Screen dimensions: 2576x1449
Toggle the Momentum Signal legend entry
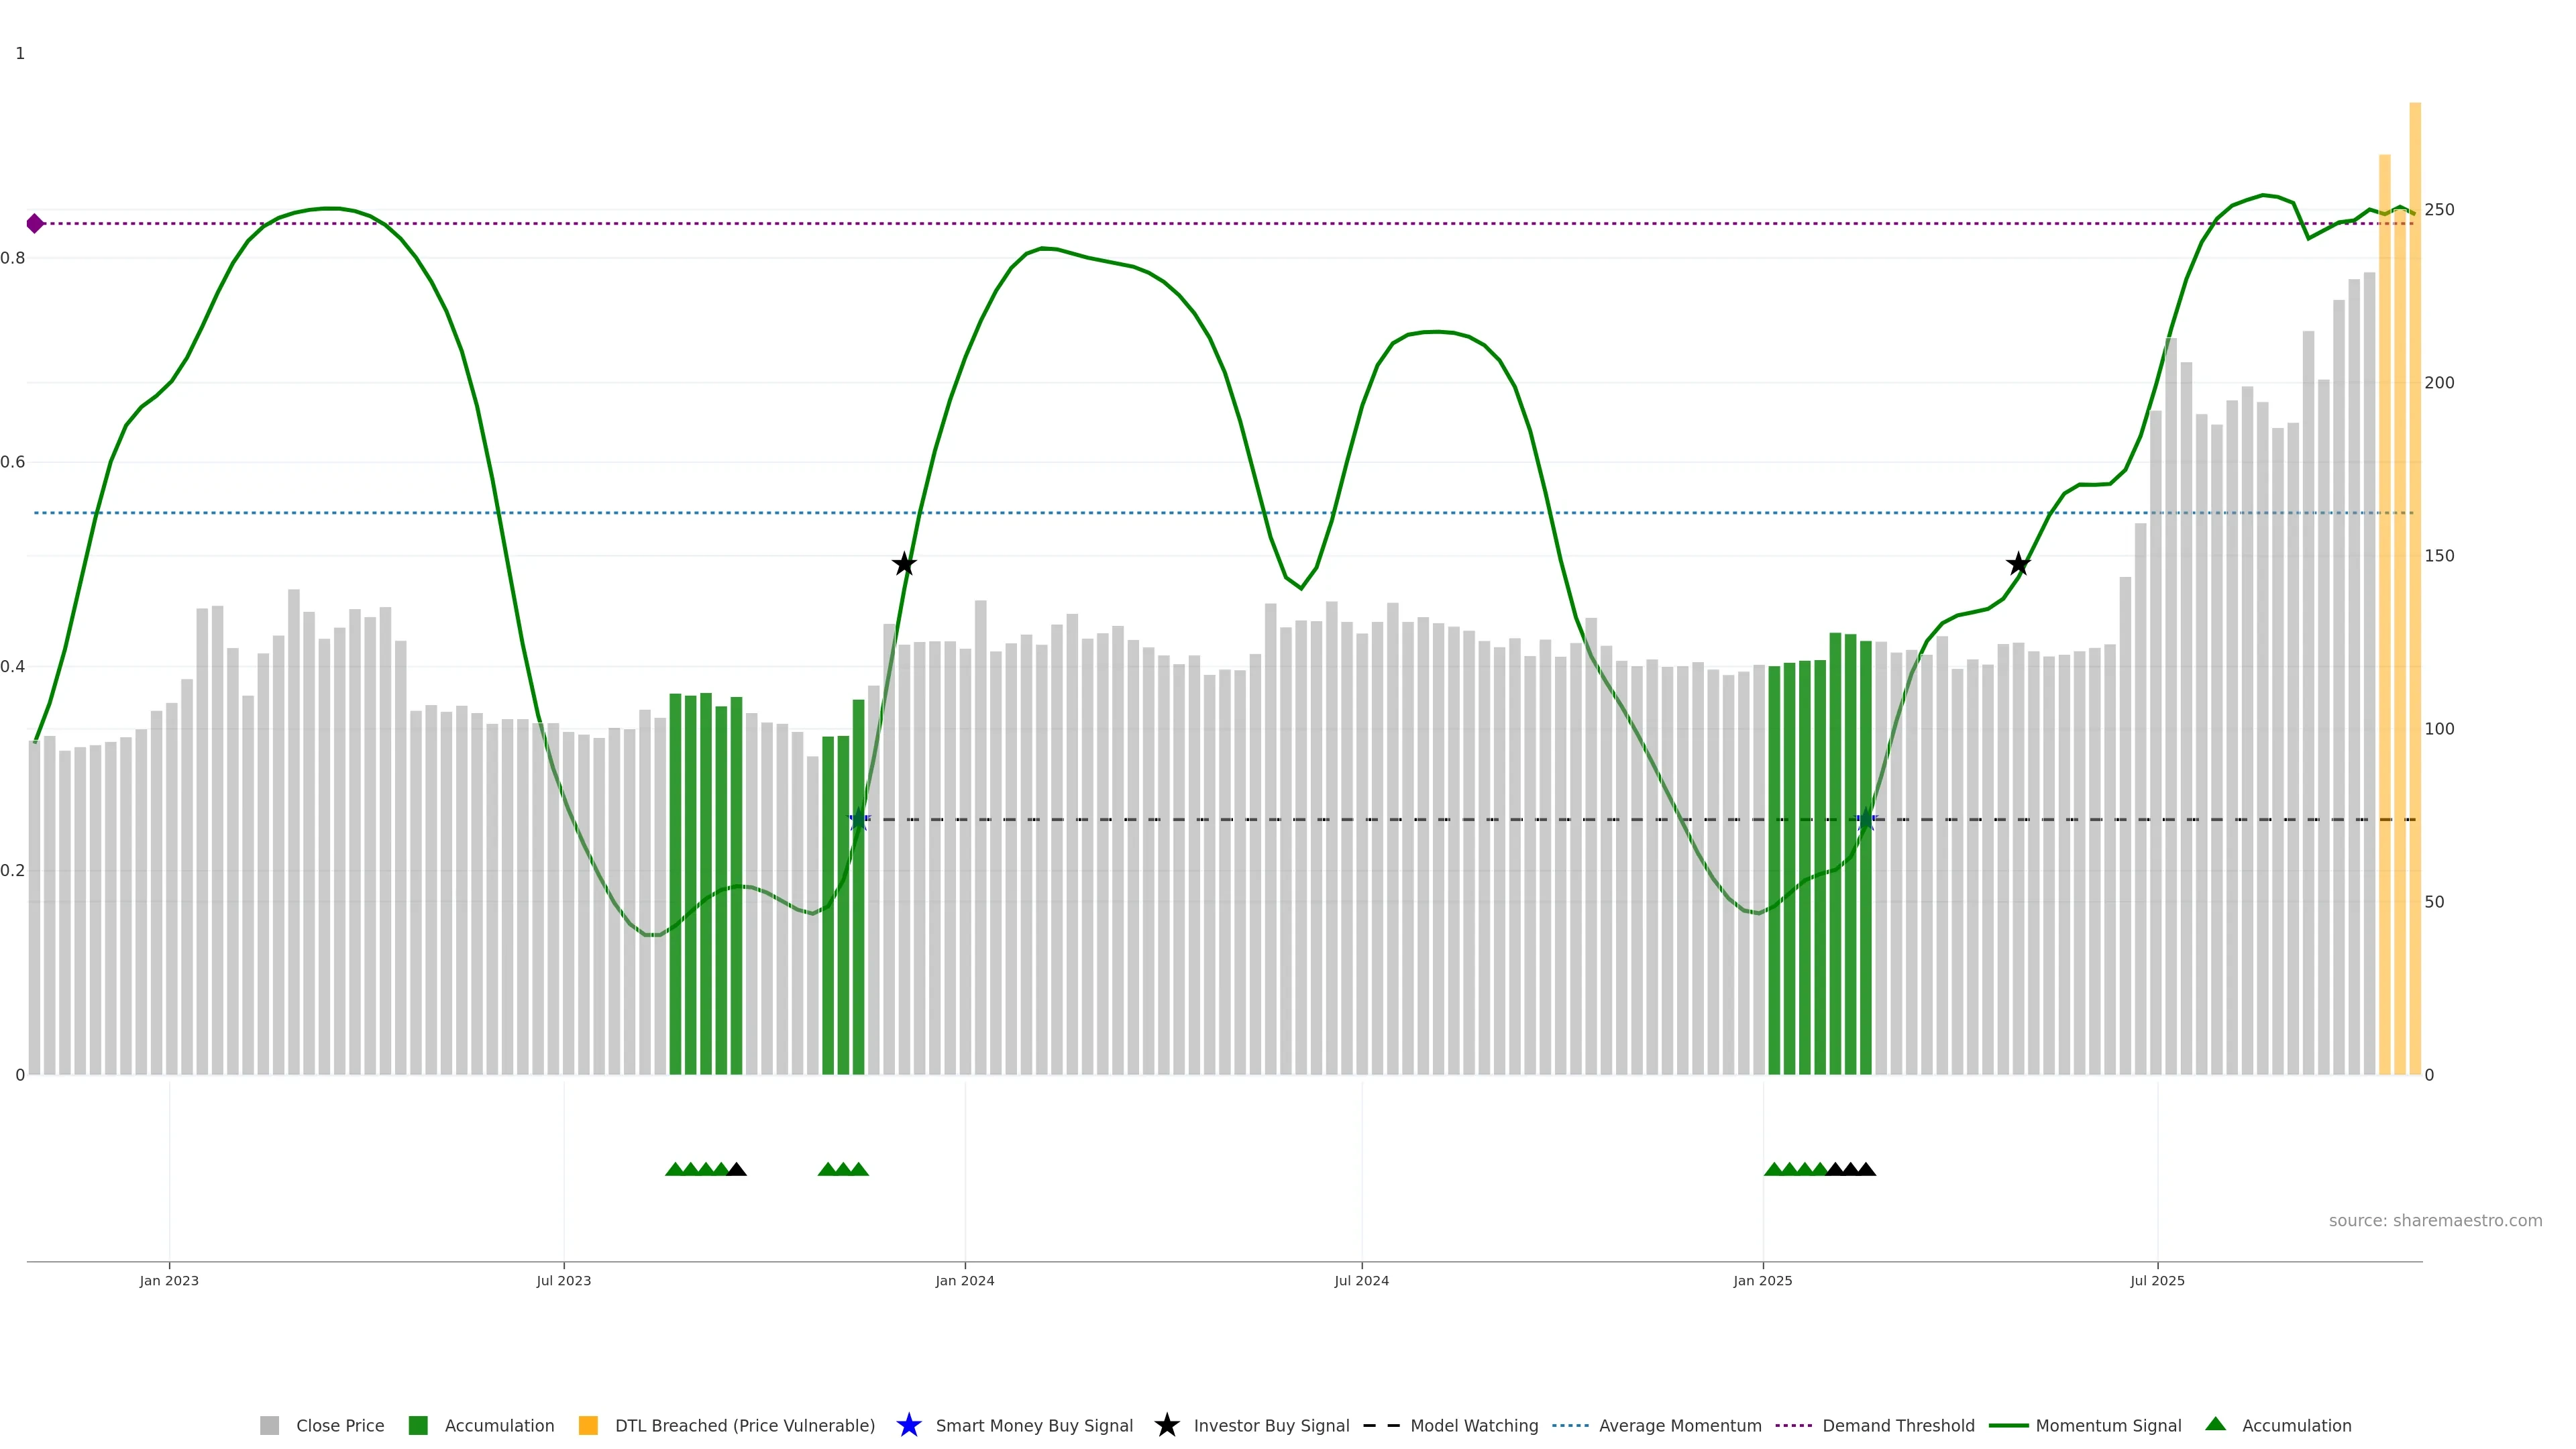pyautogui.click(x=2108, y=1426)
